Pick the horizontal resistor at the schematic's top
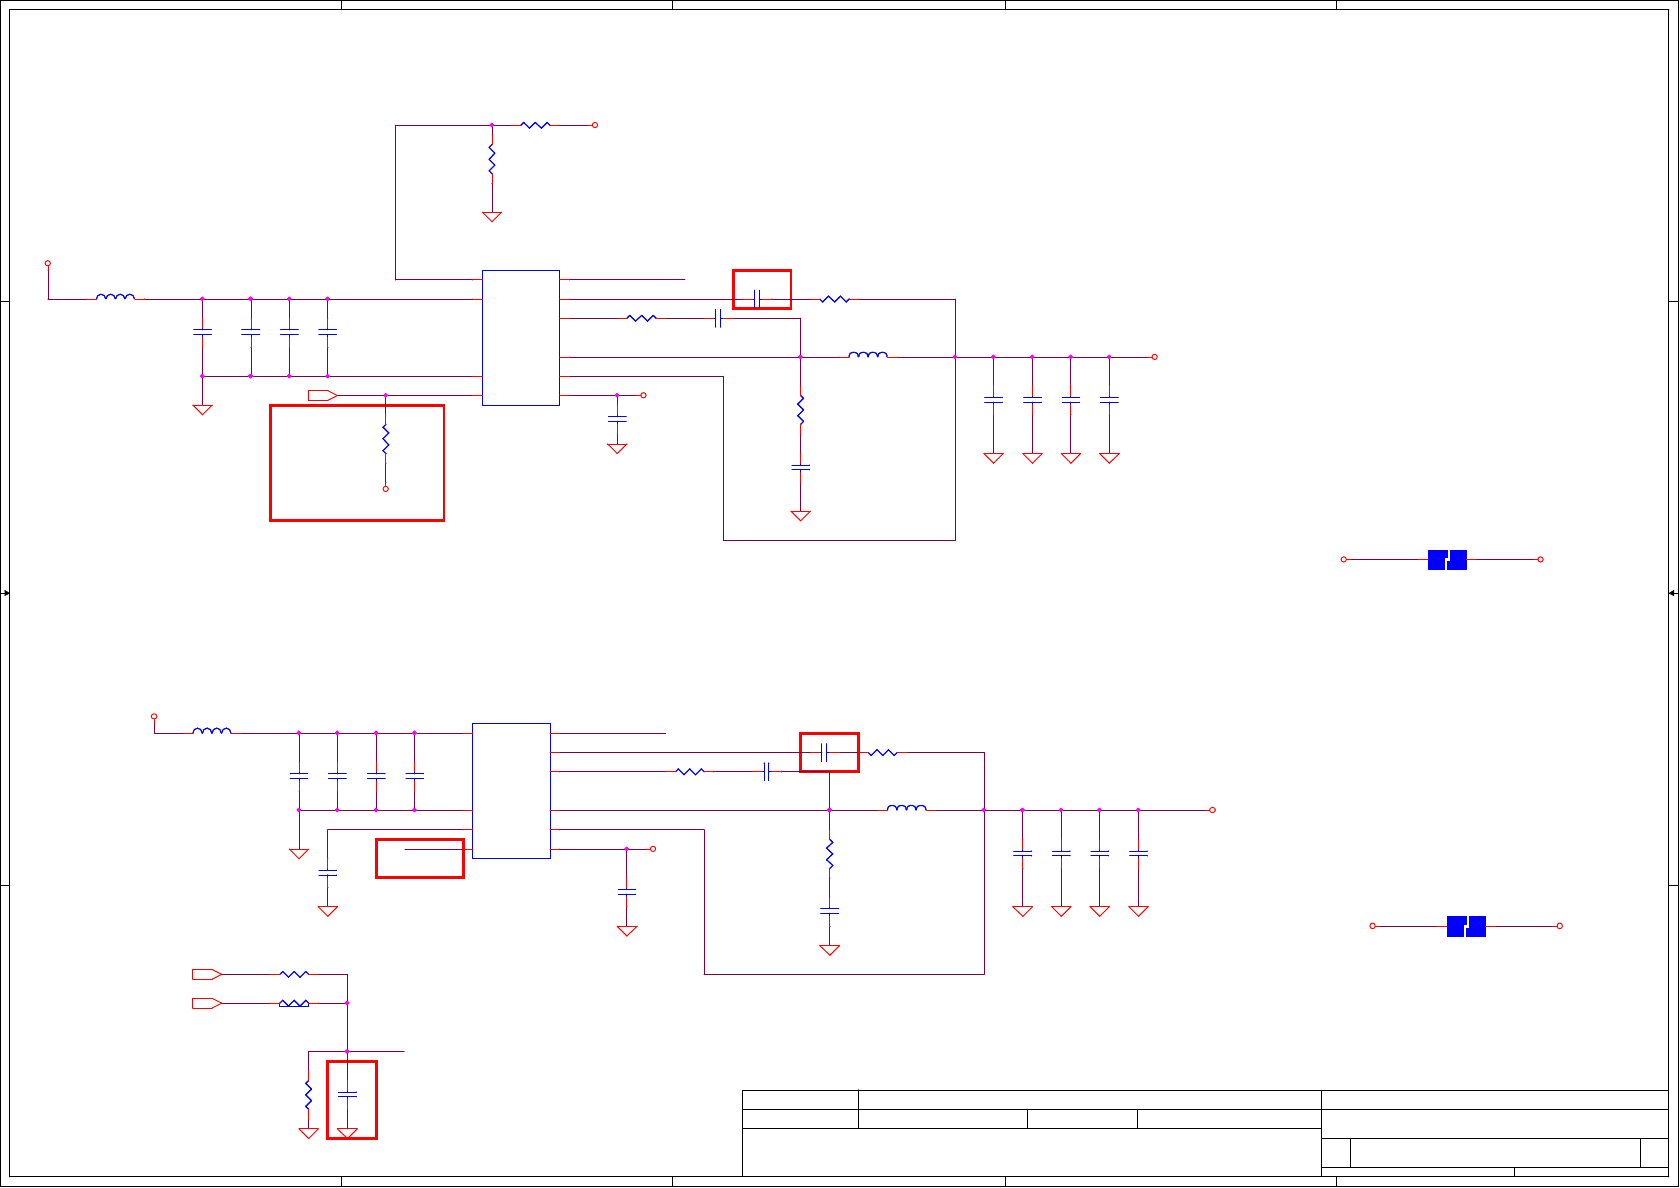Image resolution: width=1680 pixels, height=1188 pixels. [536, 125]
